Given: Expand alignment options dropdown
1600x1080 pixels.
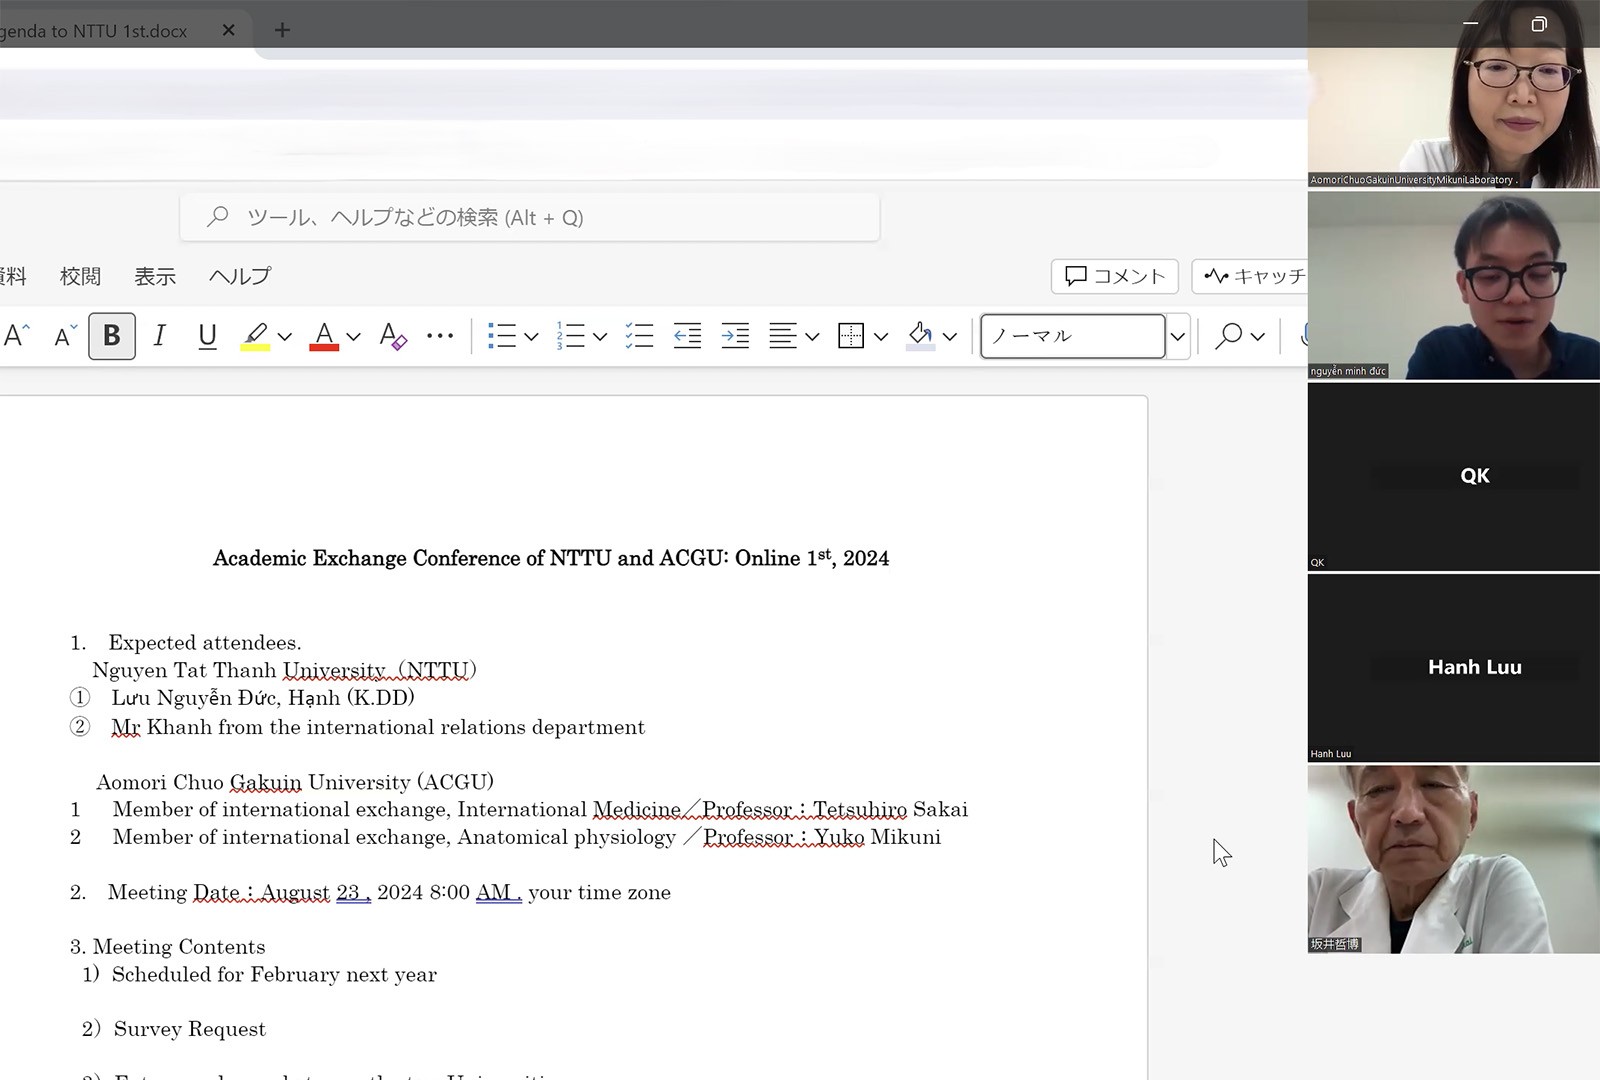Looking at the screenshot, I should (812, 337).
